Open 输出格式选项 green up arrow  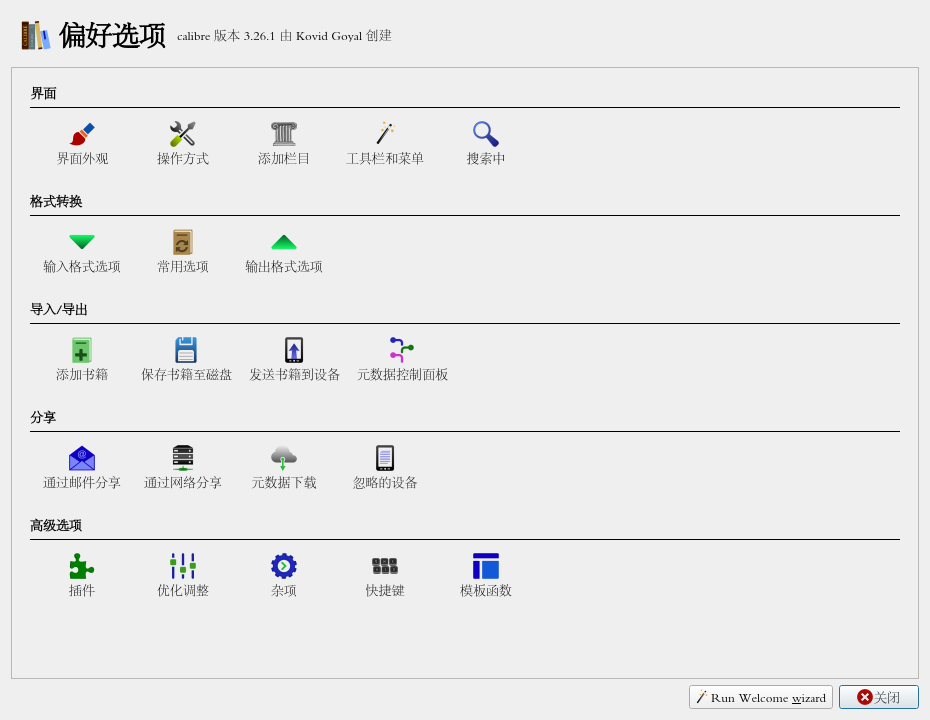(x=284, y=242)
